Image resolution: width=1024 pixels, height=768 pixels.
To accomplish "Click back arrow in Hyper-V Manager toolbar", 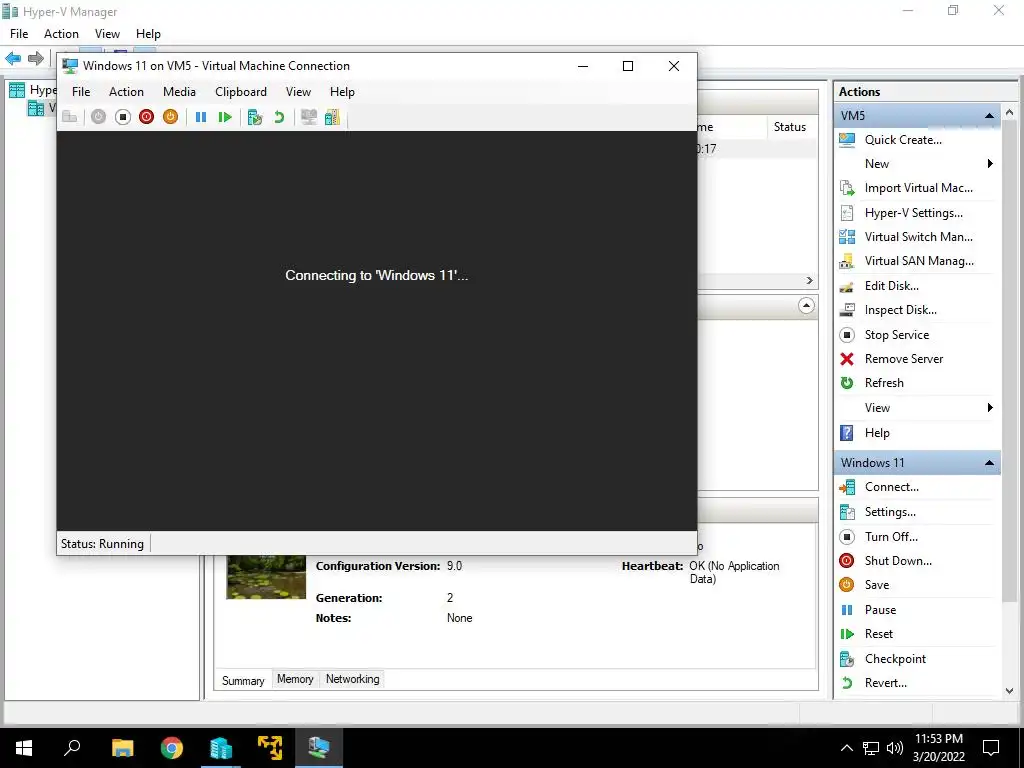I will (x=12, y=58).
